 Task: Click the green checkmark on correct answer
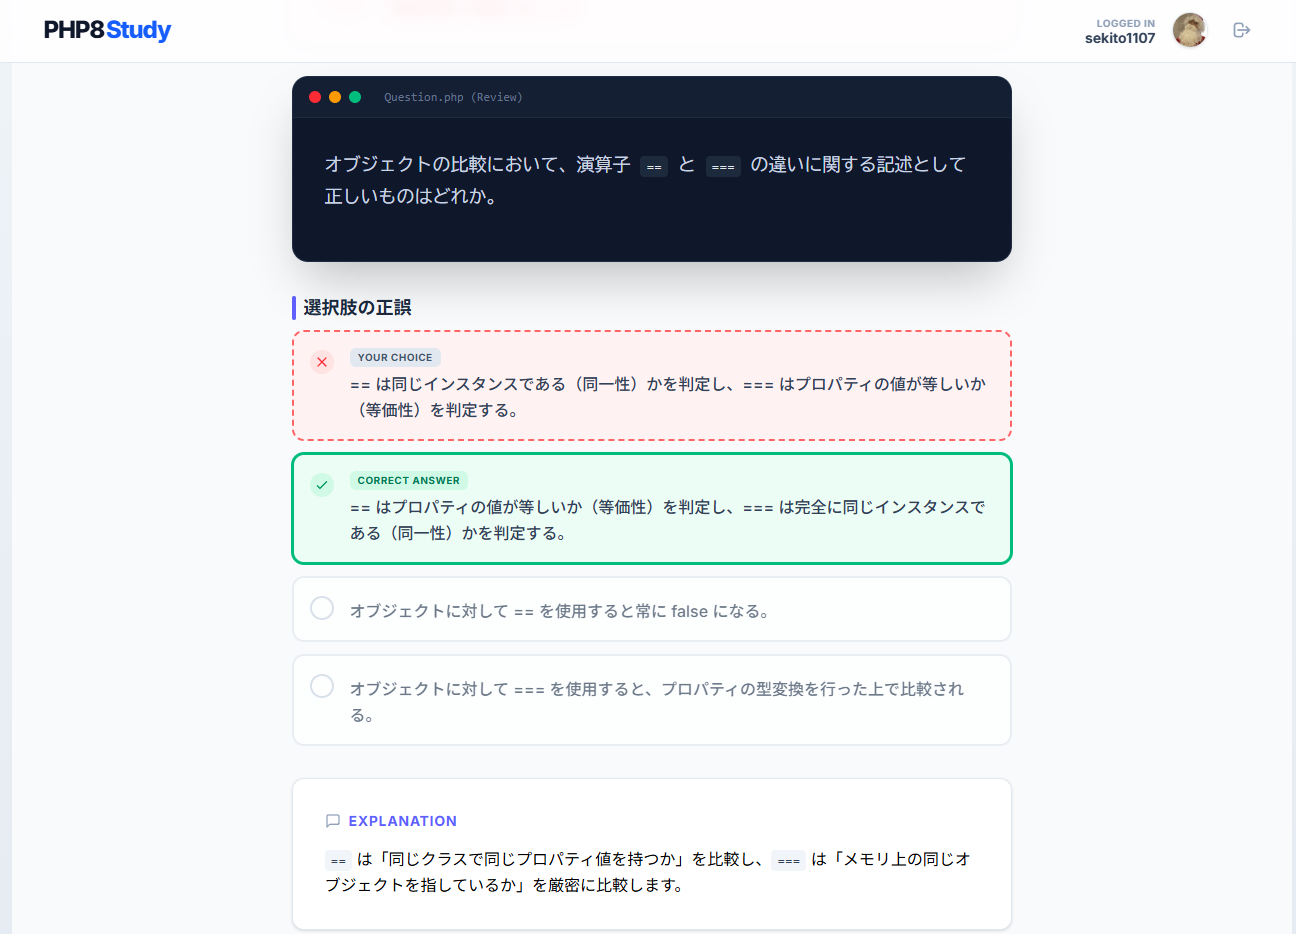[321, 485]
